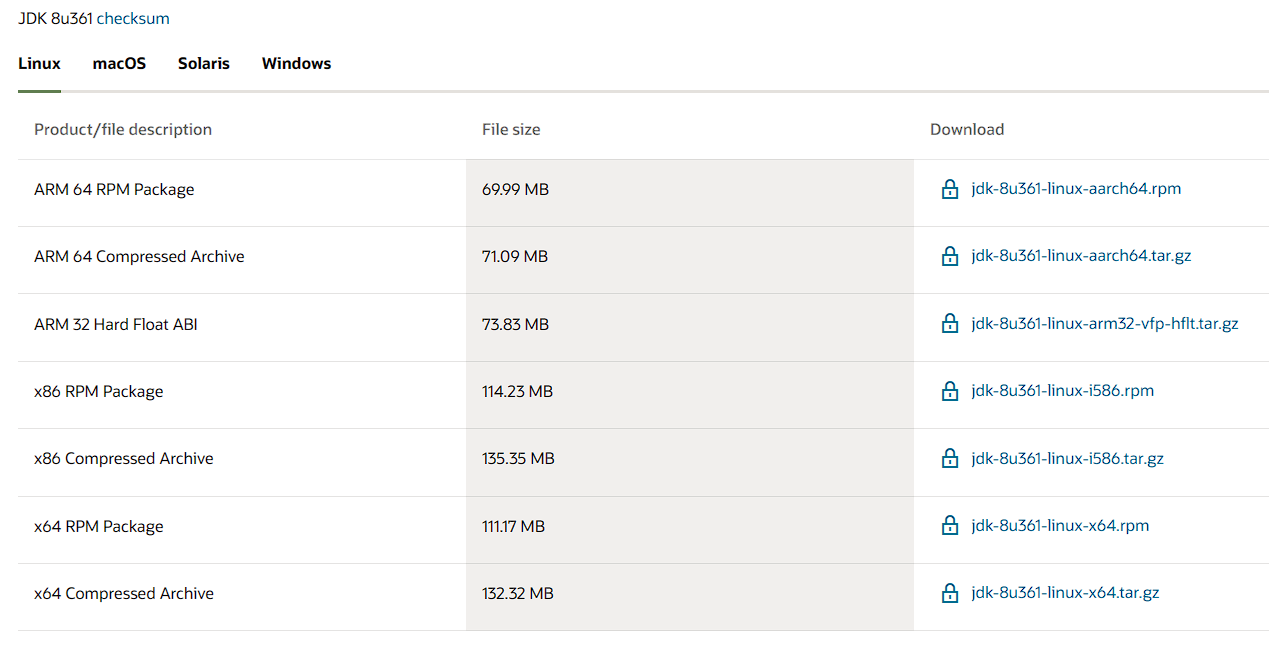Select the Linux tab

39,63
